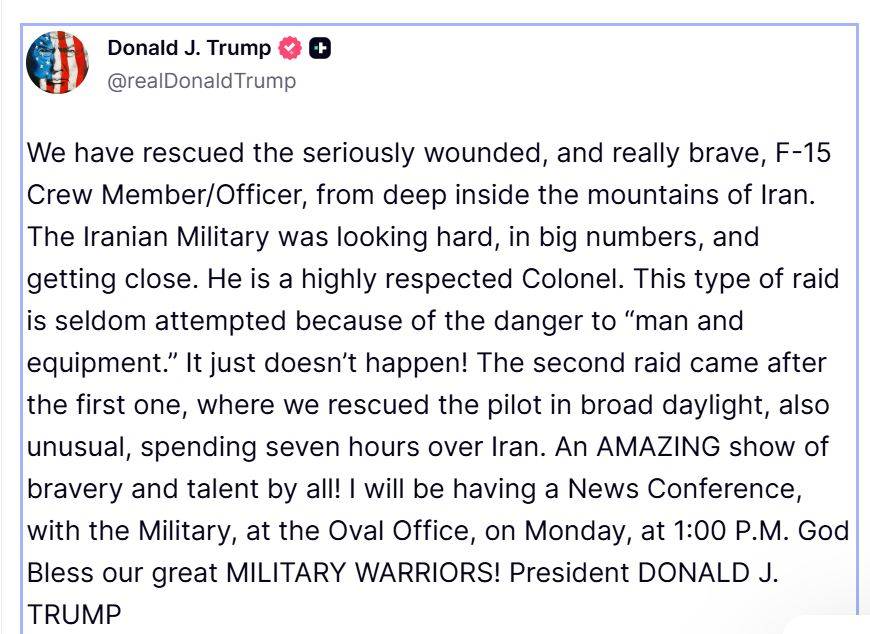Click the phrase MILITARY WARRIORS!
This screenshot has width=870, height=634.
click(368, 576)
